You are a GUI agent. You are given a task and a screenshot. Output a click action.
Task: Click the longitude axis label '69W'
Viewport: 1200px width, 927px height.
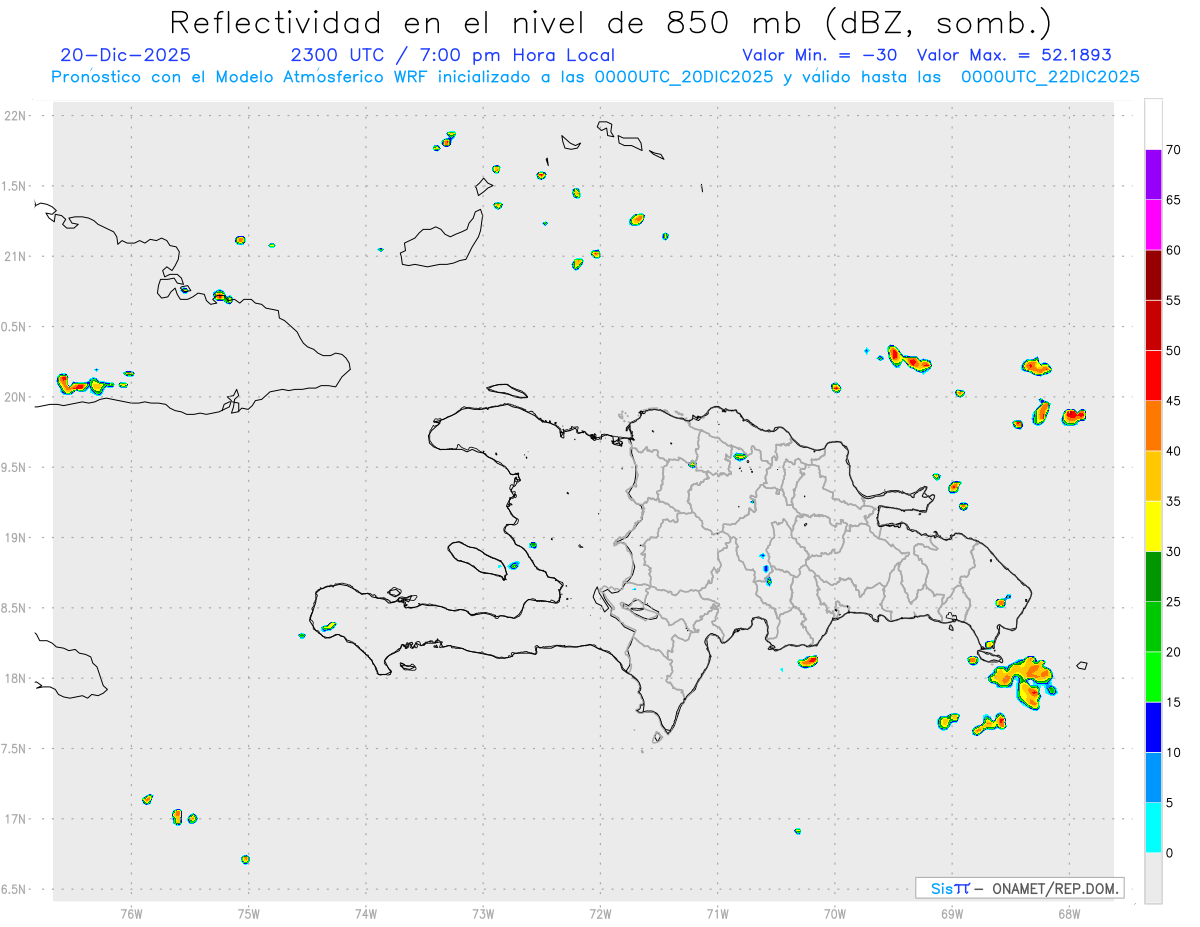[952, 914]
